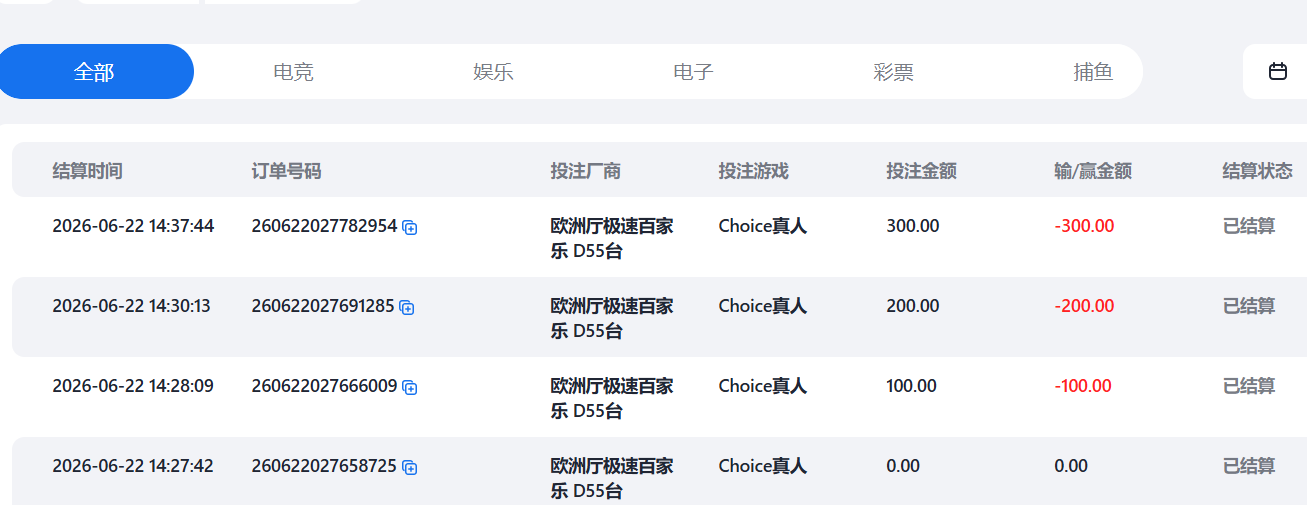Open the 电子 category tab
Image resolution: width=1307 pixels, height=505 pixels.
click(693, 72)
